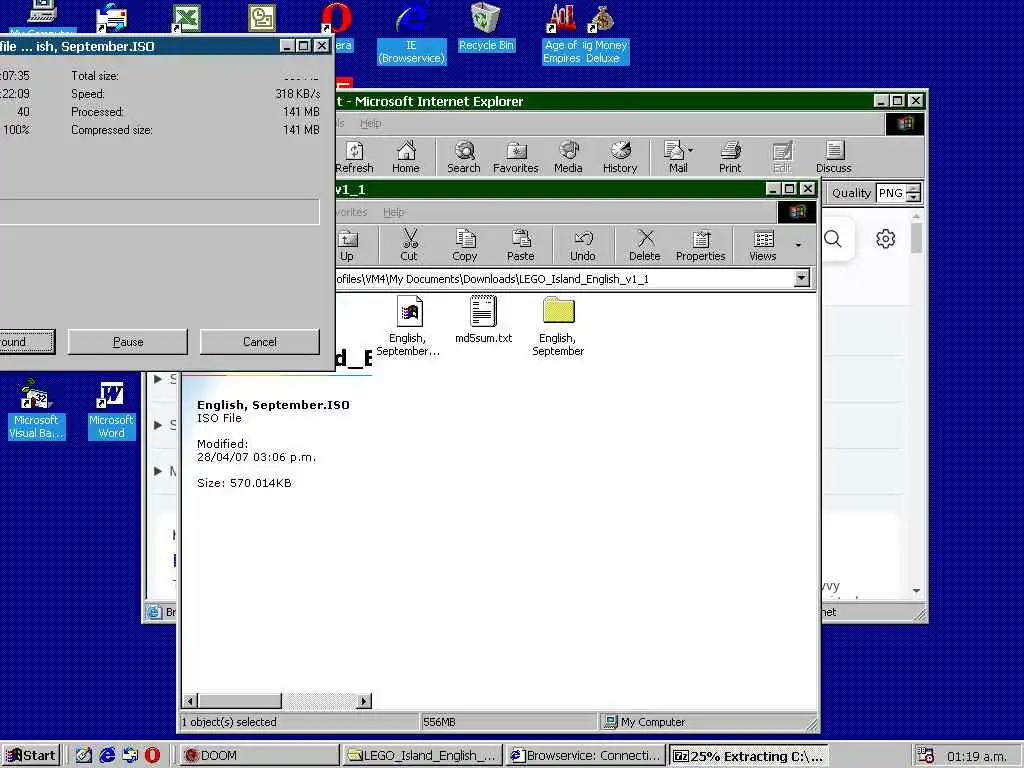
Task: Pause the 7-Zip extraction
Action: pos(128,342)
